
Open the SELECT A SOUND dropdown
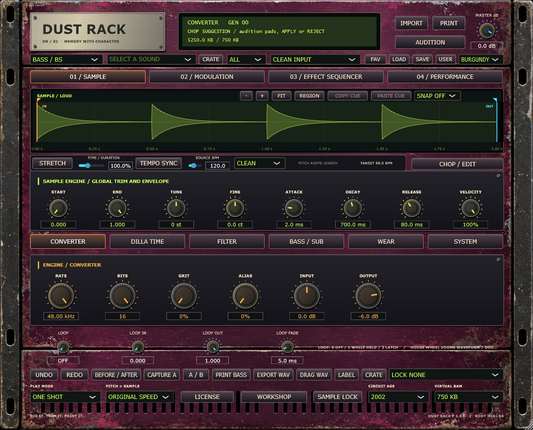point(151,59)
